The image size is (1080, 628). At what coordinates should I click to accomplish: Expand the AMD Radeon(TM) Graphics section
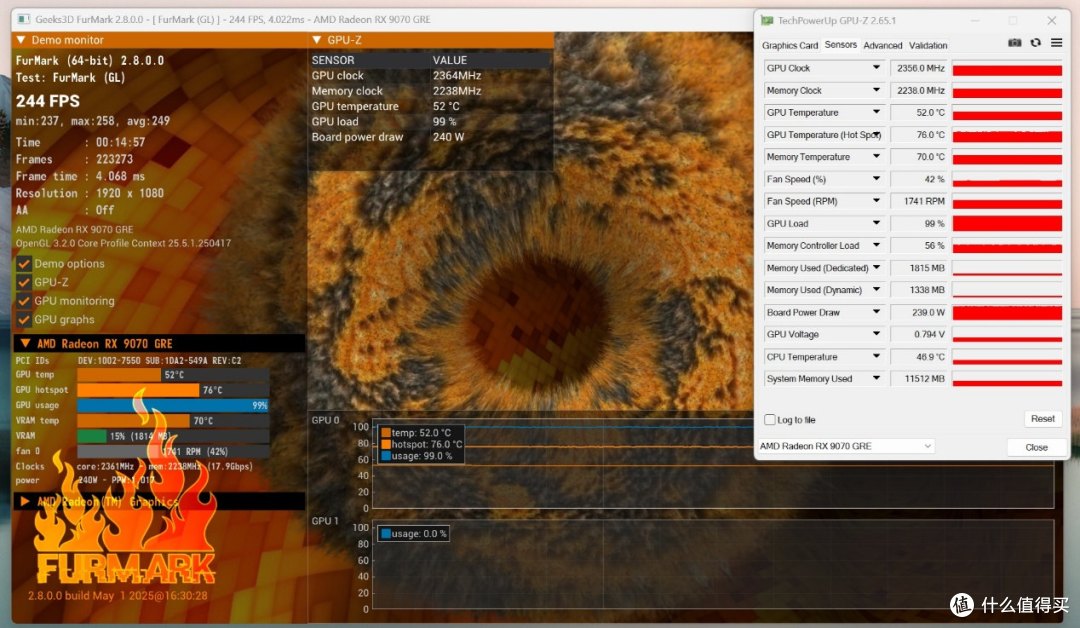tap(25, 501)
